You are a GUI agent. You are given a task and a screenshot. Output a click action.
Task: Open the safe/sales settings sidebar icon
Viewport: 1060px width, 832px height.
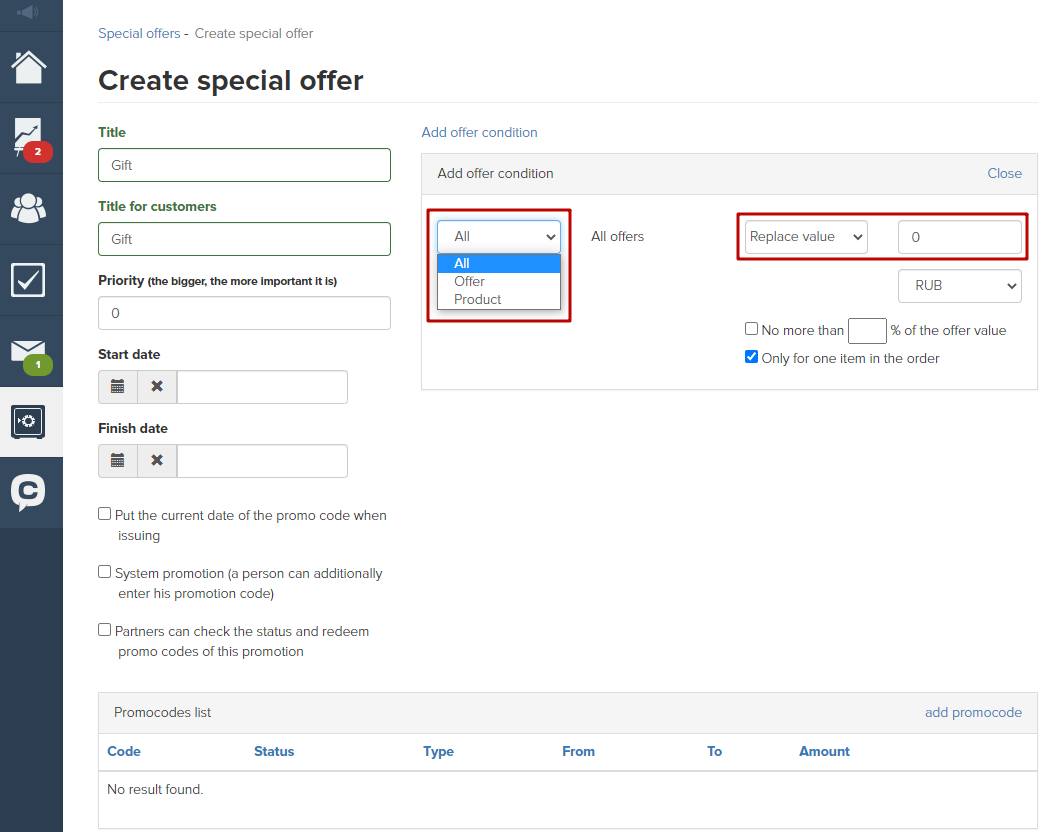pyautogui.click(x=28, y=422)
